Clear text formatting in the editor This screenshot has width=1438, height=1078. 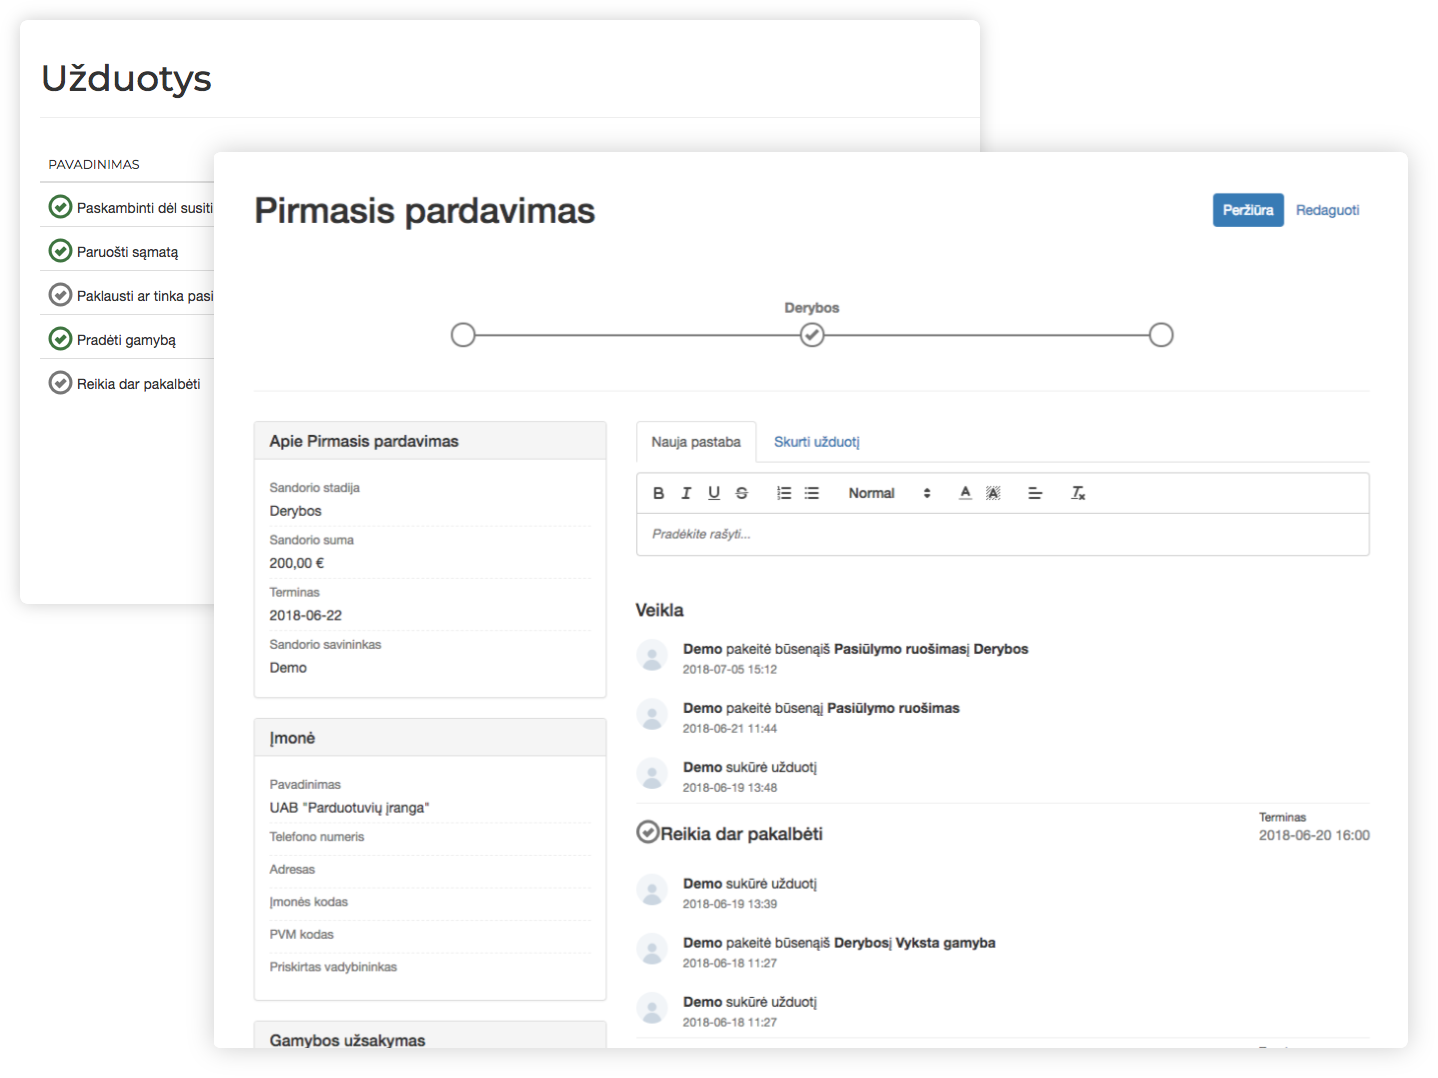[1078, 493]
